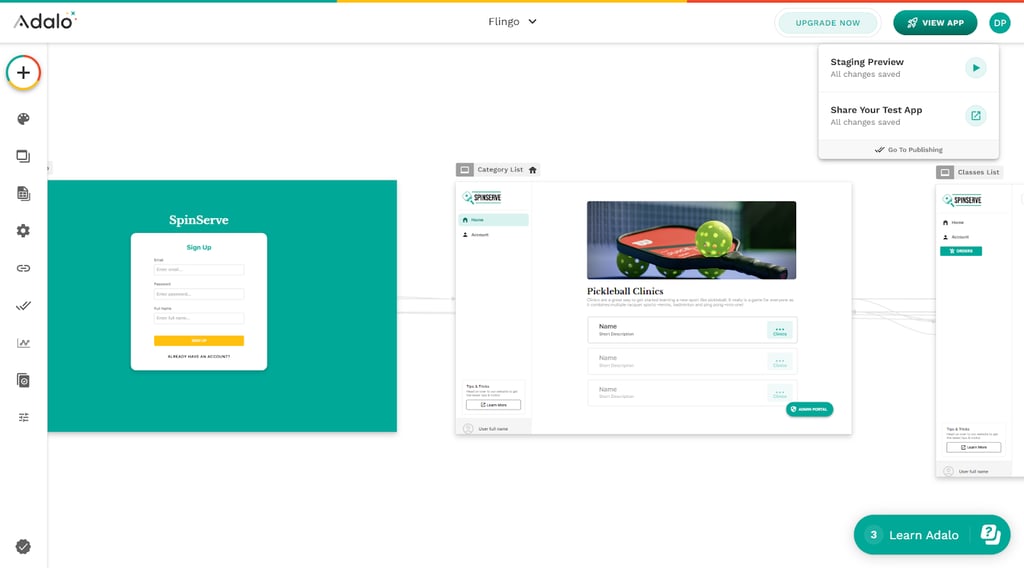Click the home icon next to Category List
Image resolution: width=1024 pixels, height=568 pixels.
tap(532, 170)
